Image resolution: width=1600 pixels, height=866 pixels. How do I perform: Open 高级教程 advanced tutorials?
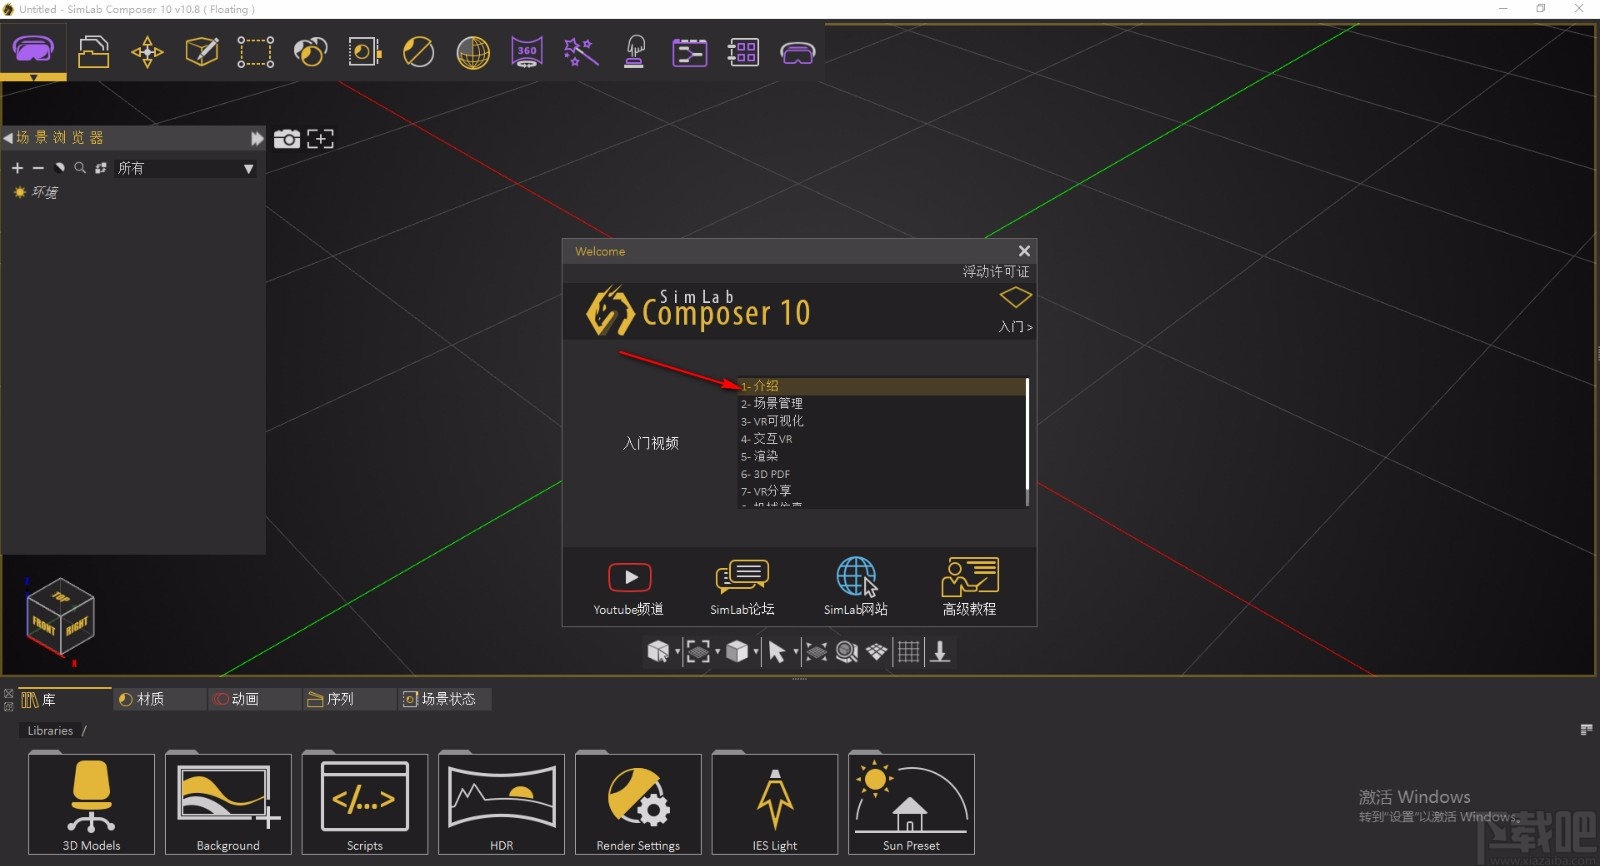click(x=970, y=588)
